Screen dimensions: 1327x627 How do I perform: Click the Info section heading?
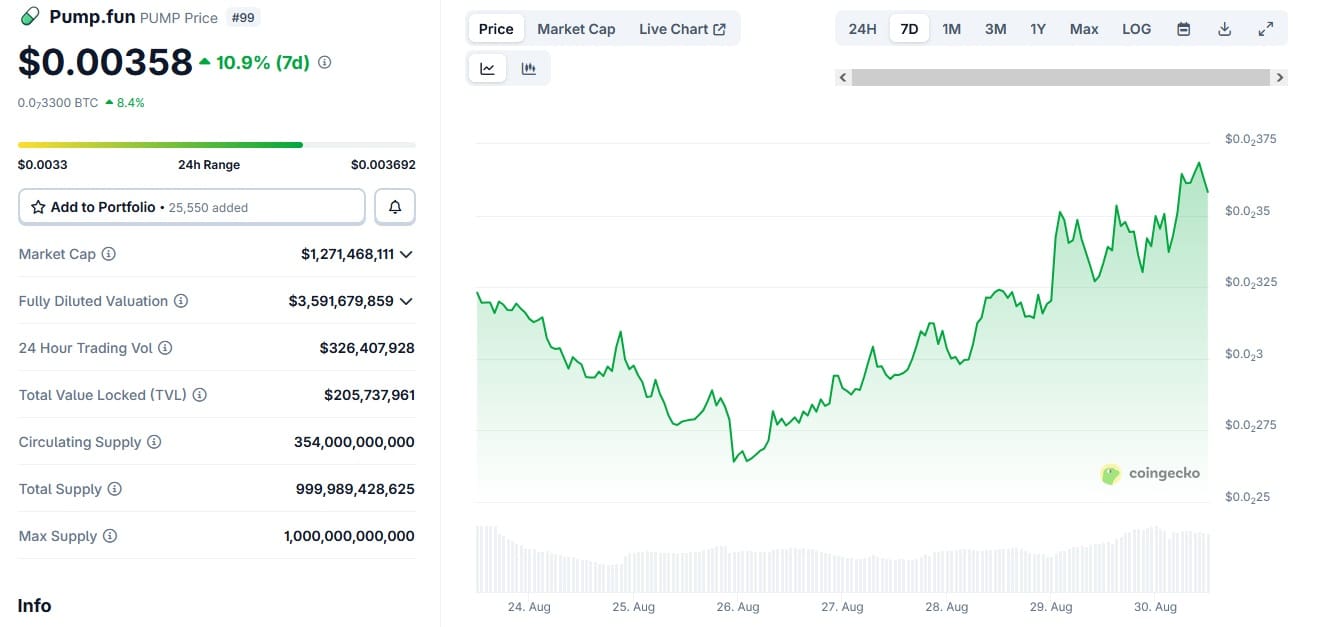[x=34, y=606]
